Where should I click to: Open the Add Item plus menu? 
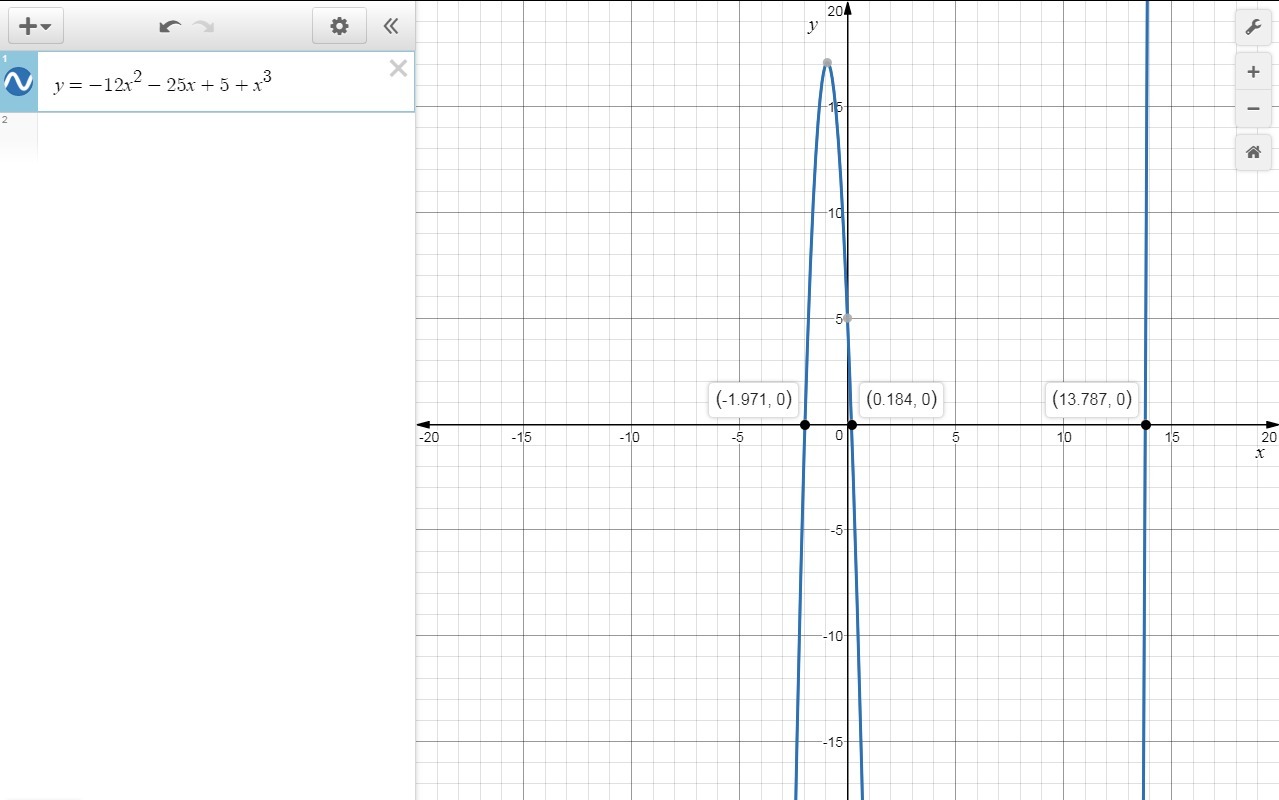coord(35,26)
